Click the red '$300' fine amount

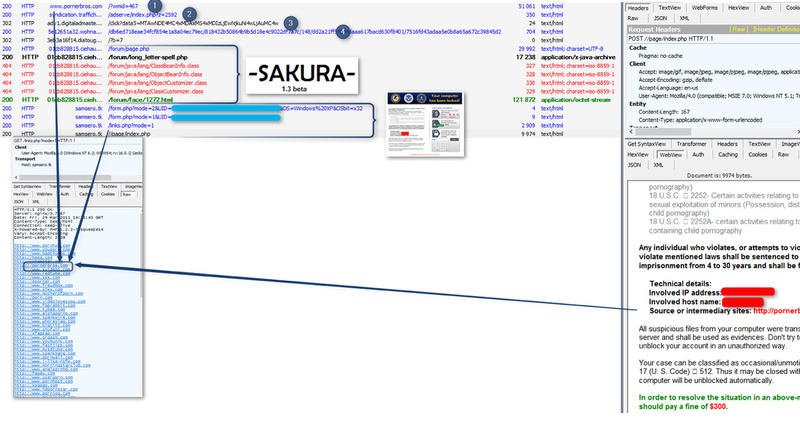pyautogui.click(x=718, y=406)
